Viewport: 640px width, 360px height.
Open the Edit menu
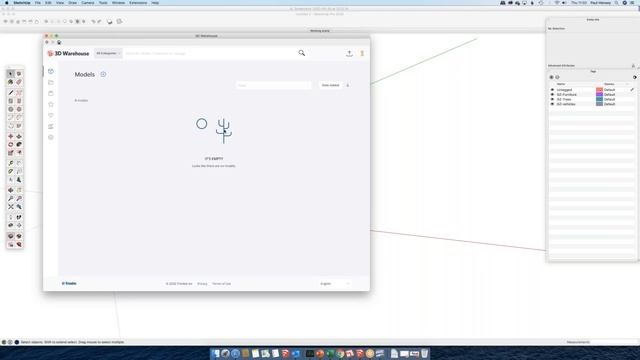48,3
